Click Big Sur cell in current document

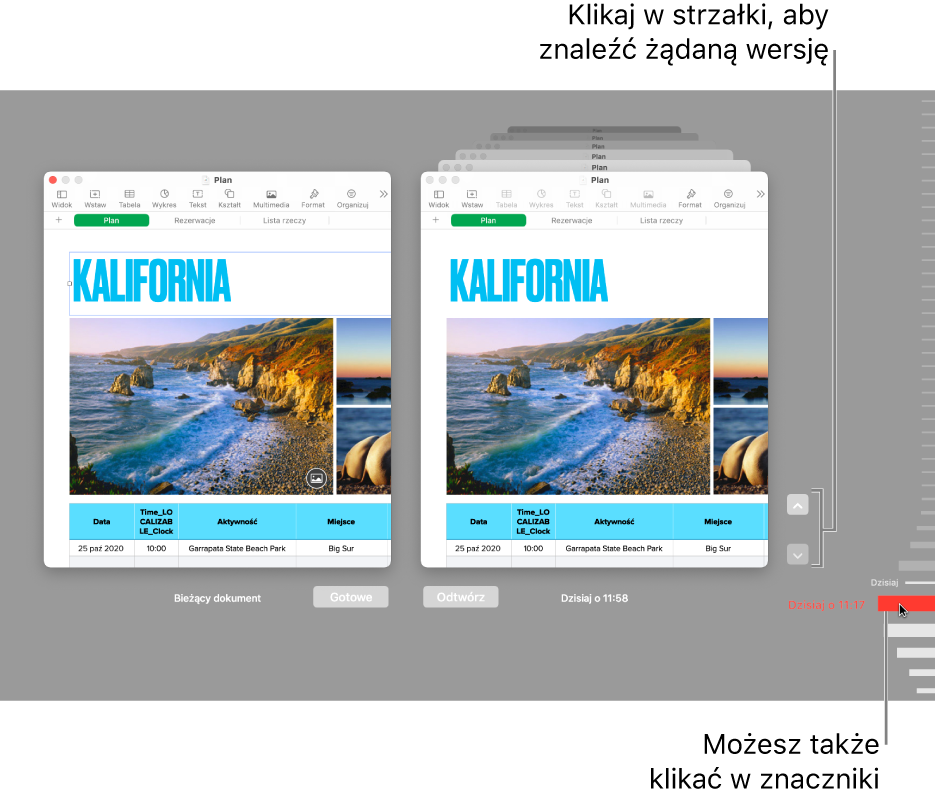click(x=341, y=548)
